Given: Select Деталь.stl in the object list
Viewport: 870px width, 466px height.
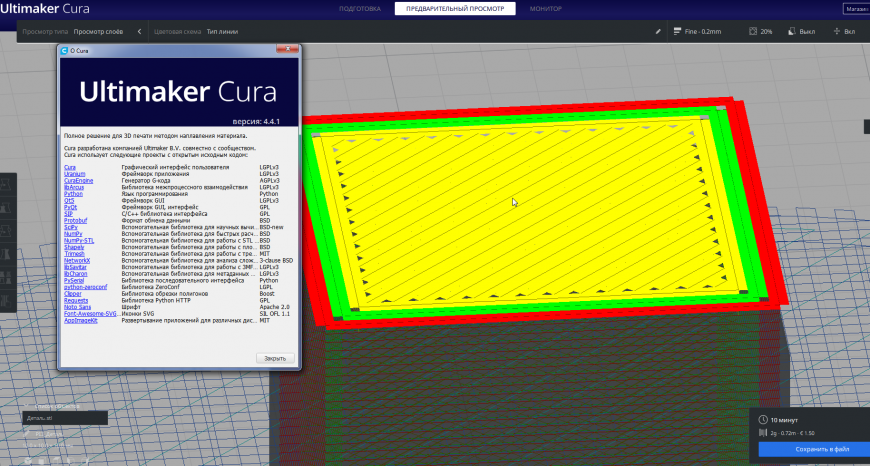Looking at the screenshot, I should click(x=65, y=418).
